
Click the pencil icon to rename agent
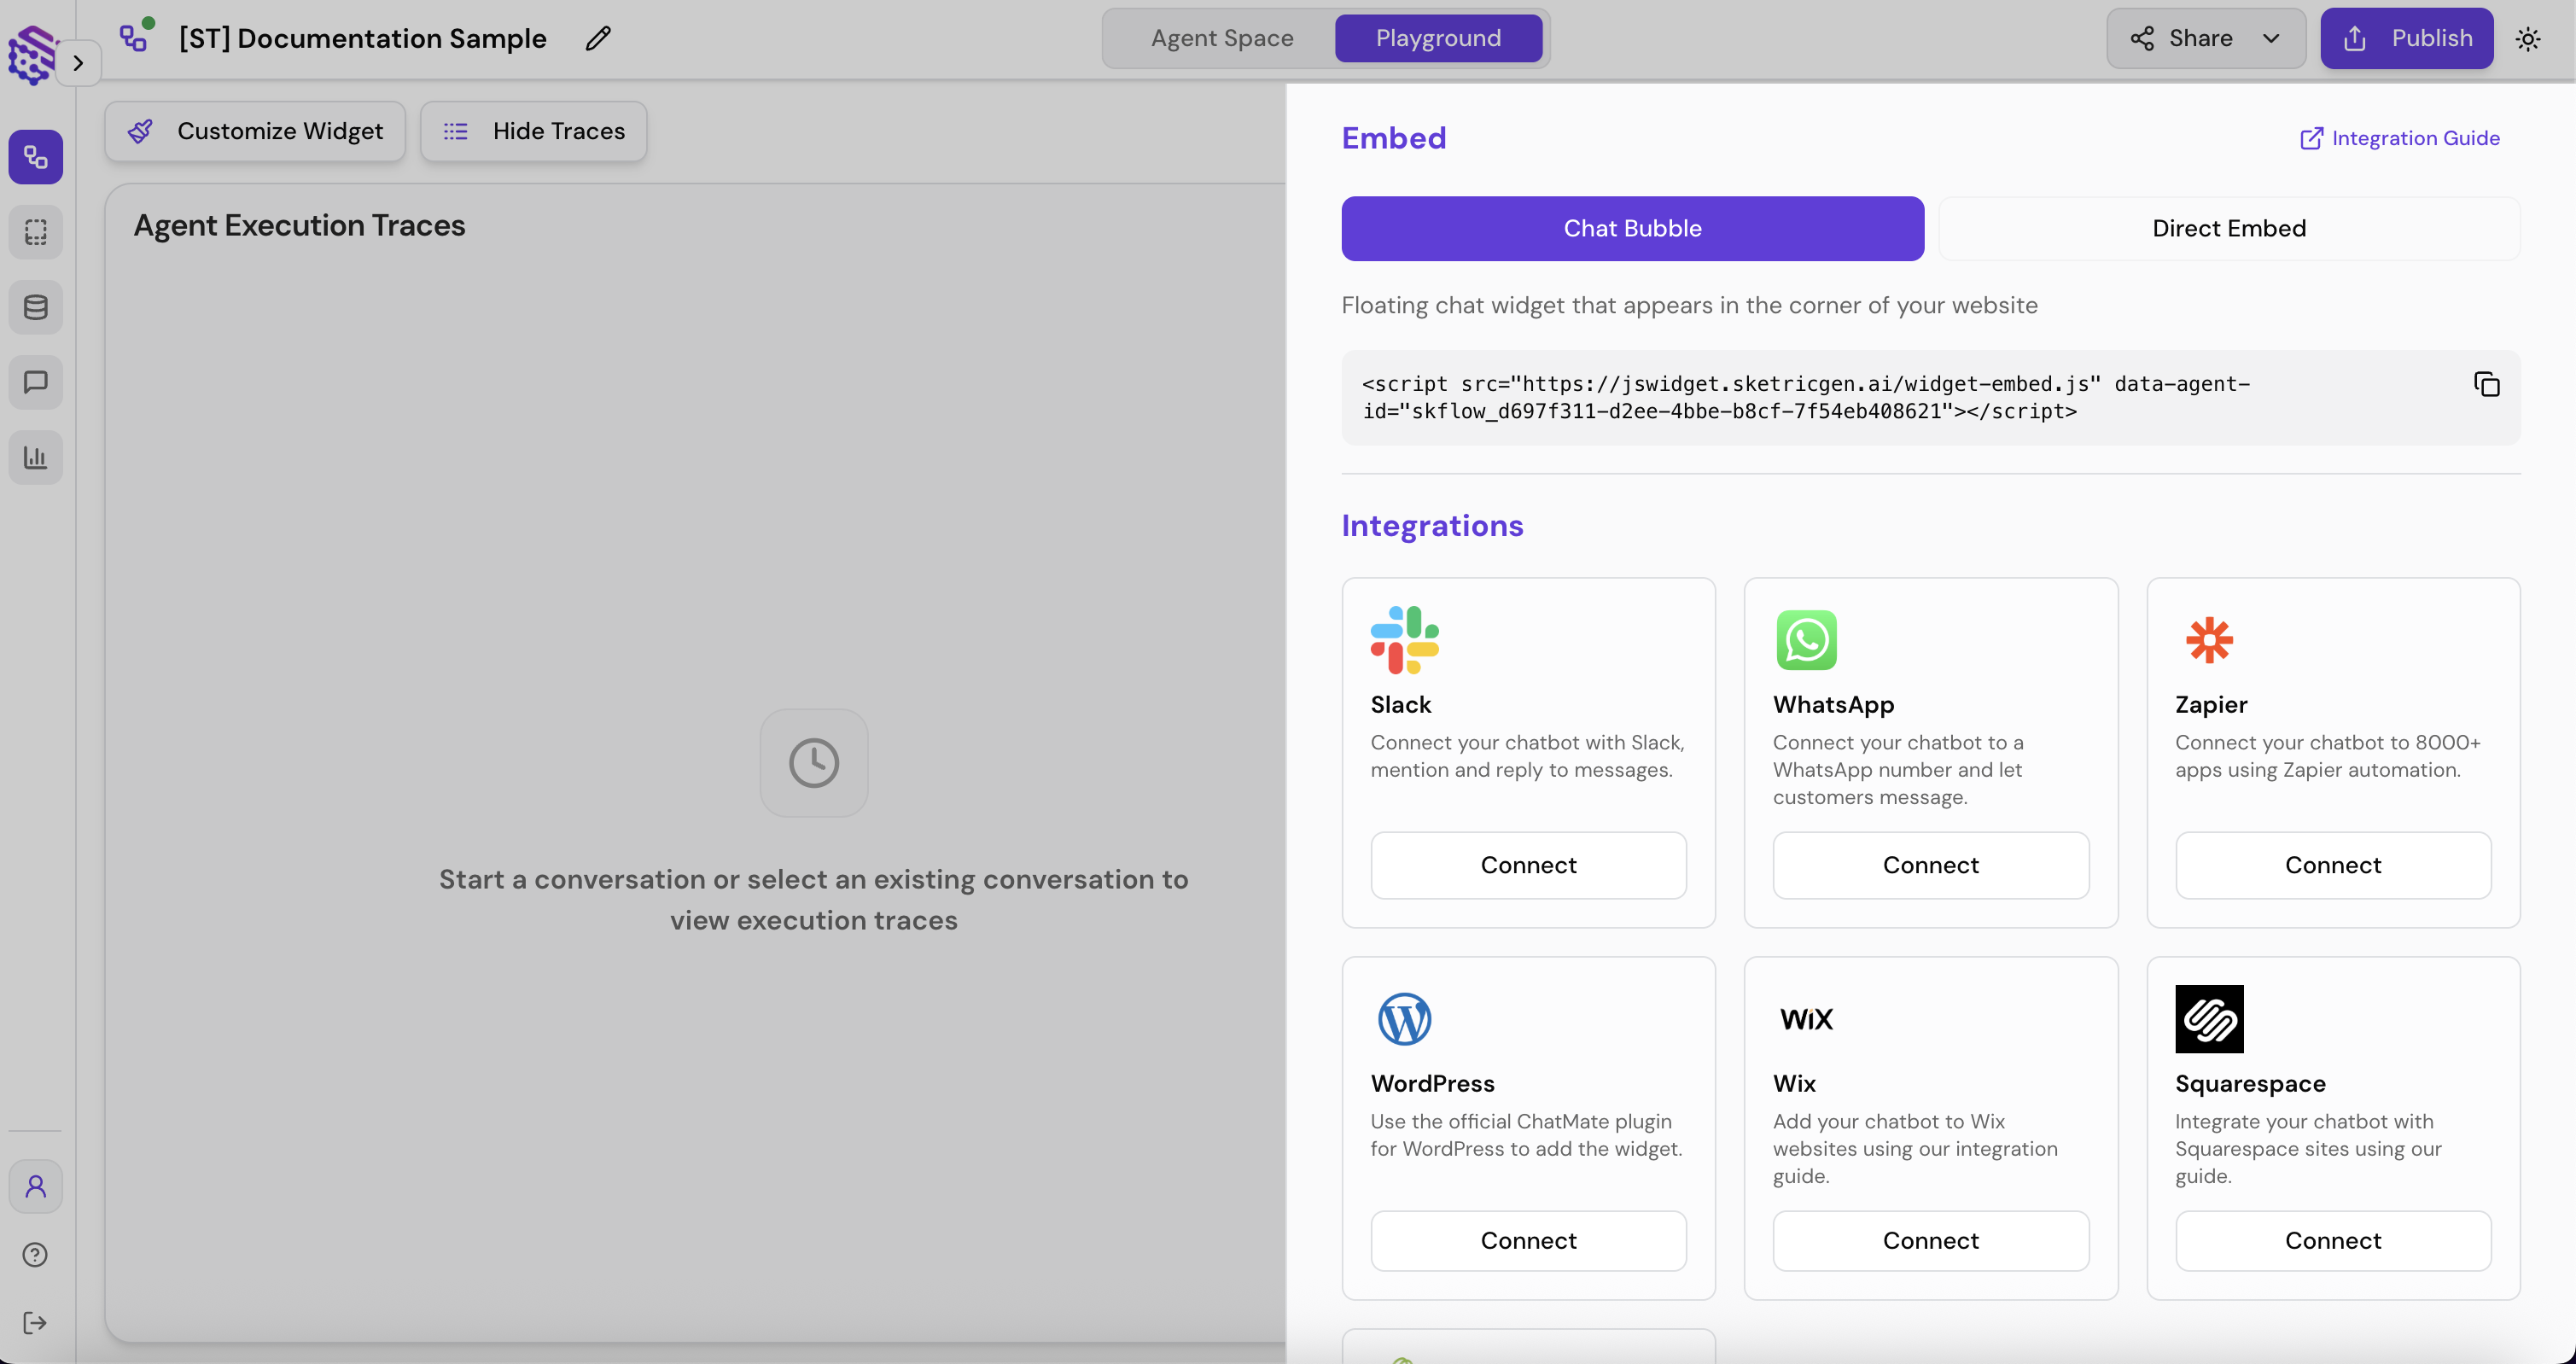pyautogui.click(x=598, y=38)
